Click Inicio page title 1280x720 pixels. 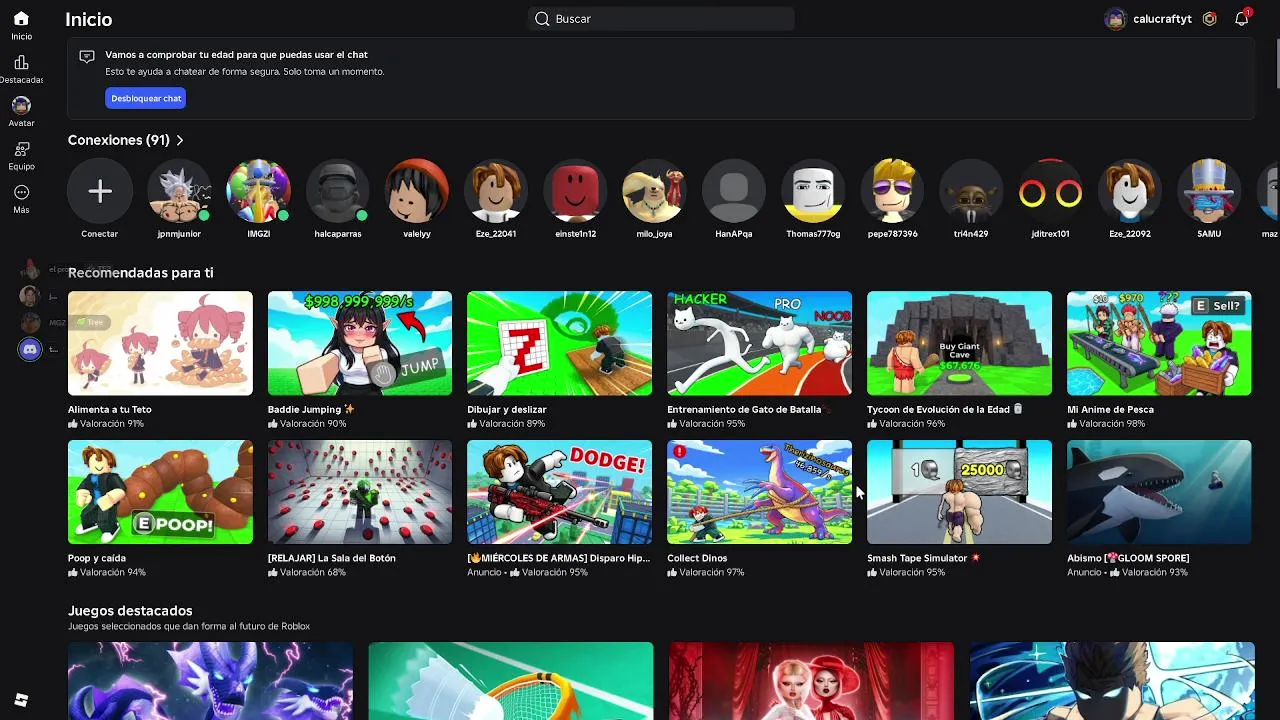(88, 19)
